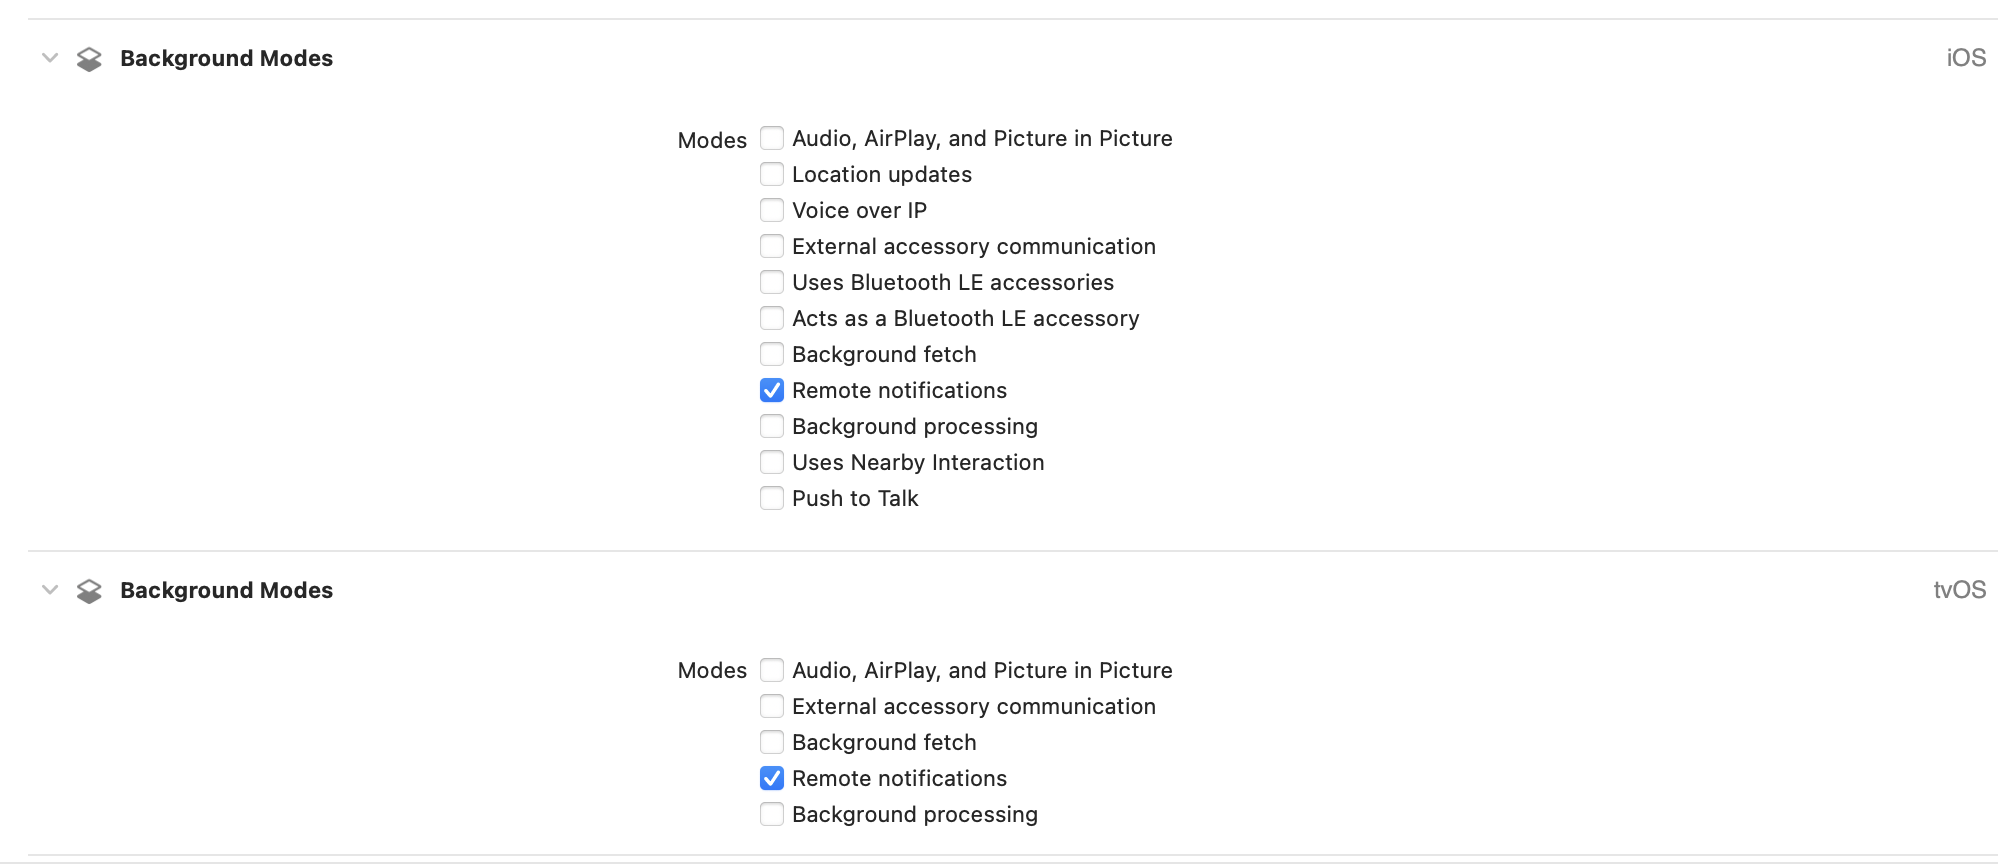Turn on tvOS Background fetch
The height and width of the screenshot is (864, 1998).
click(772, 742)
